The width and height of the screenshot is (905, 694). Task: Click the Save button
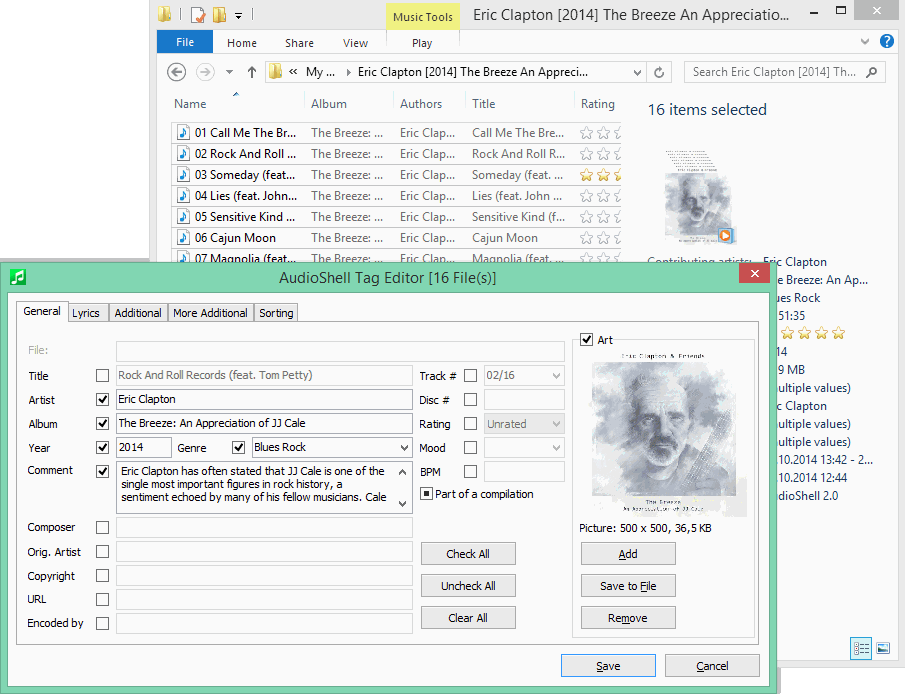608,666
